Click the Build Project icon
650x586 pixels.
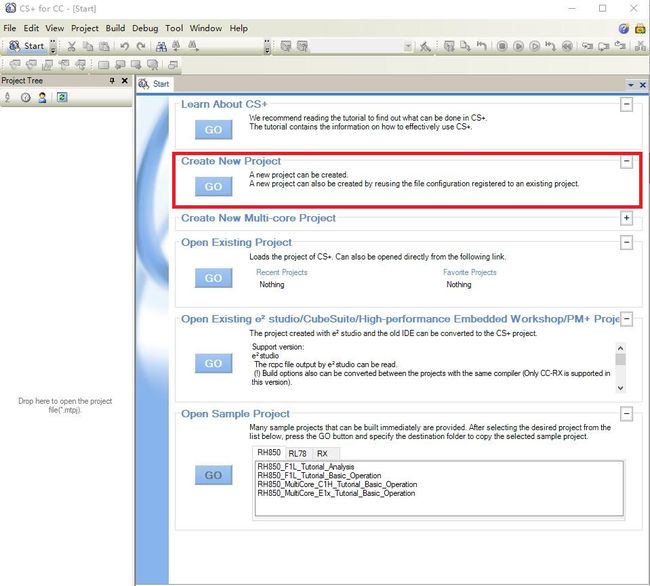click(x=286, y=46)
